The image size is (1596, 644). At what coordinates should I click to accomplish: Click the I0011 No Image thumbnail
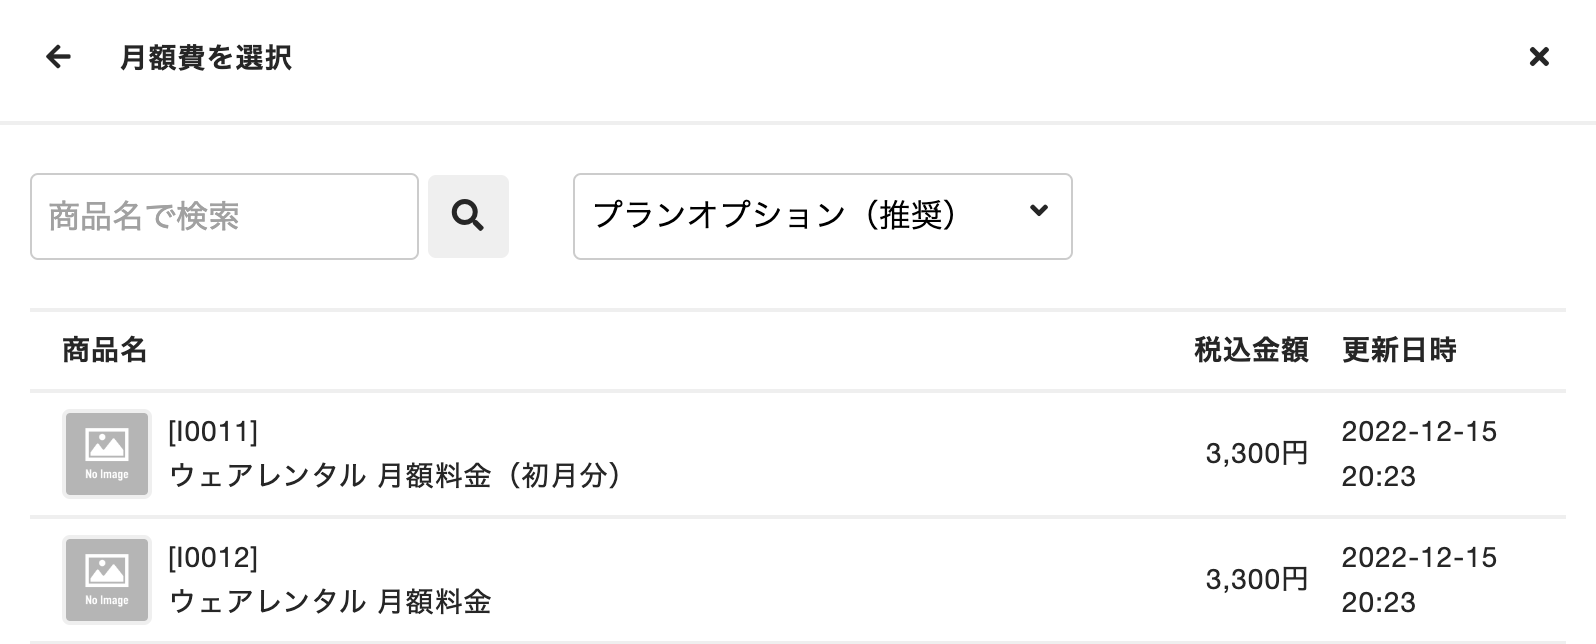107,454
